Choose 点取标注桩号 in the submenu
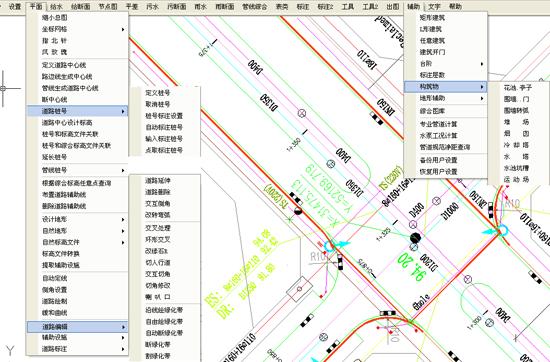The image size is (550, 362). (164, 150)
